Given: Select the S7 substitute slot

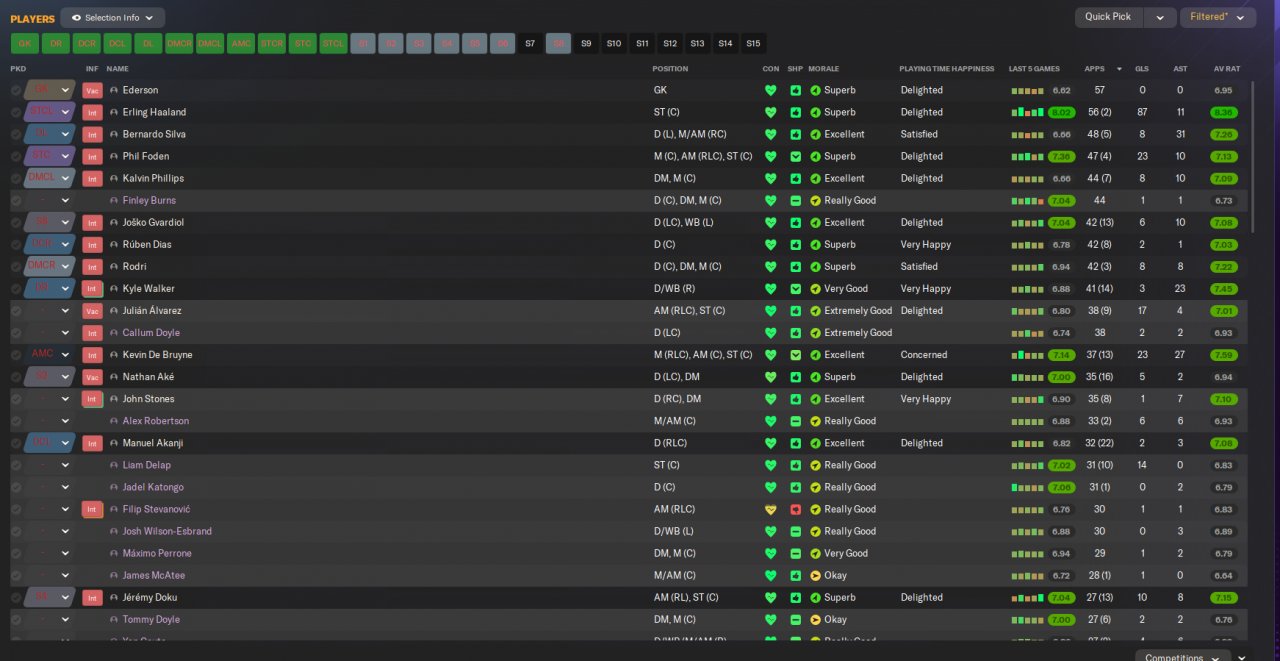Looking at the screenshot, I should click(x=530, y=43).
